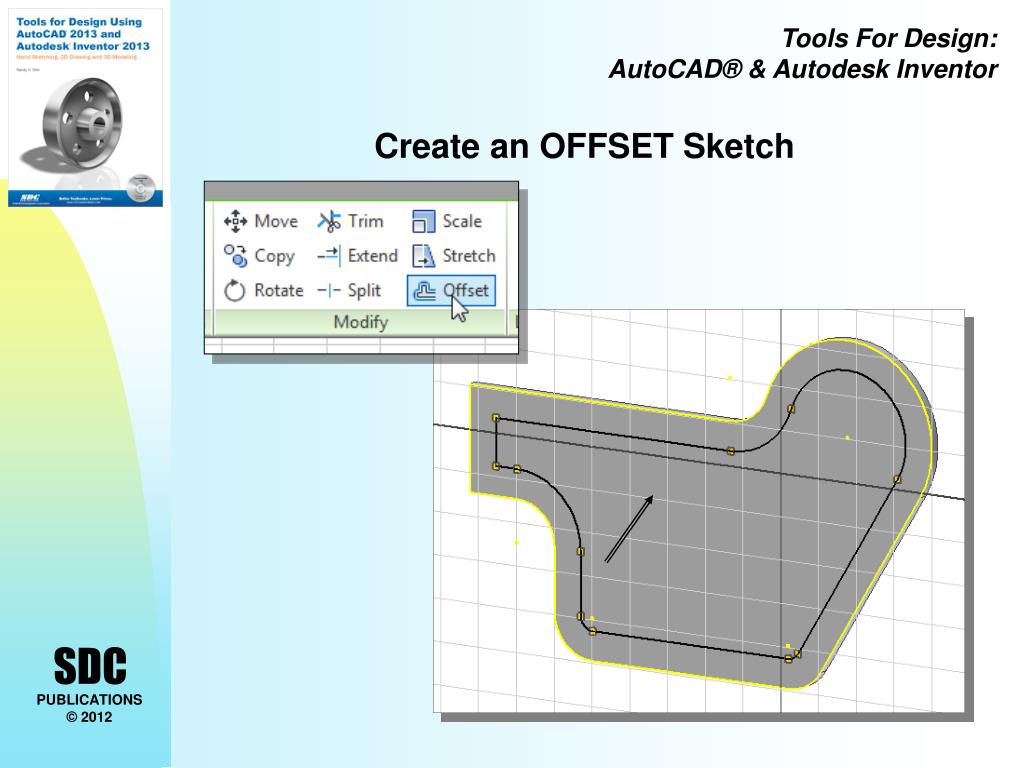Select the Split tool icon

pos(328,291)
